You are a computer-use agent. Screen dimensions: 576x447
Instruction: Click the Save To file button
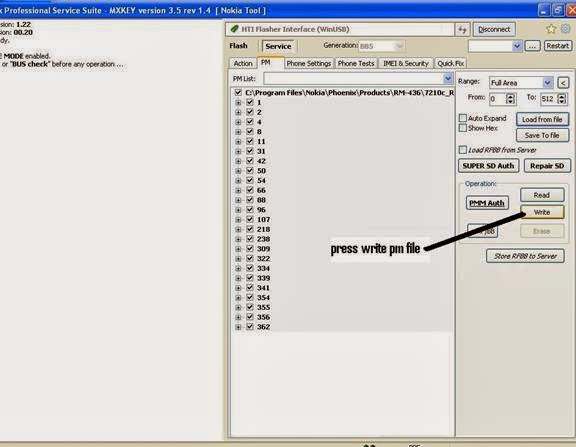(542, 136)
